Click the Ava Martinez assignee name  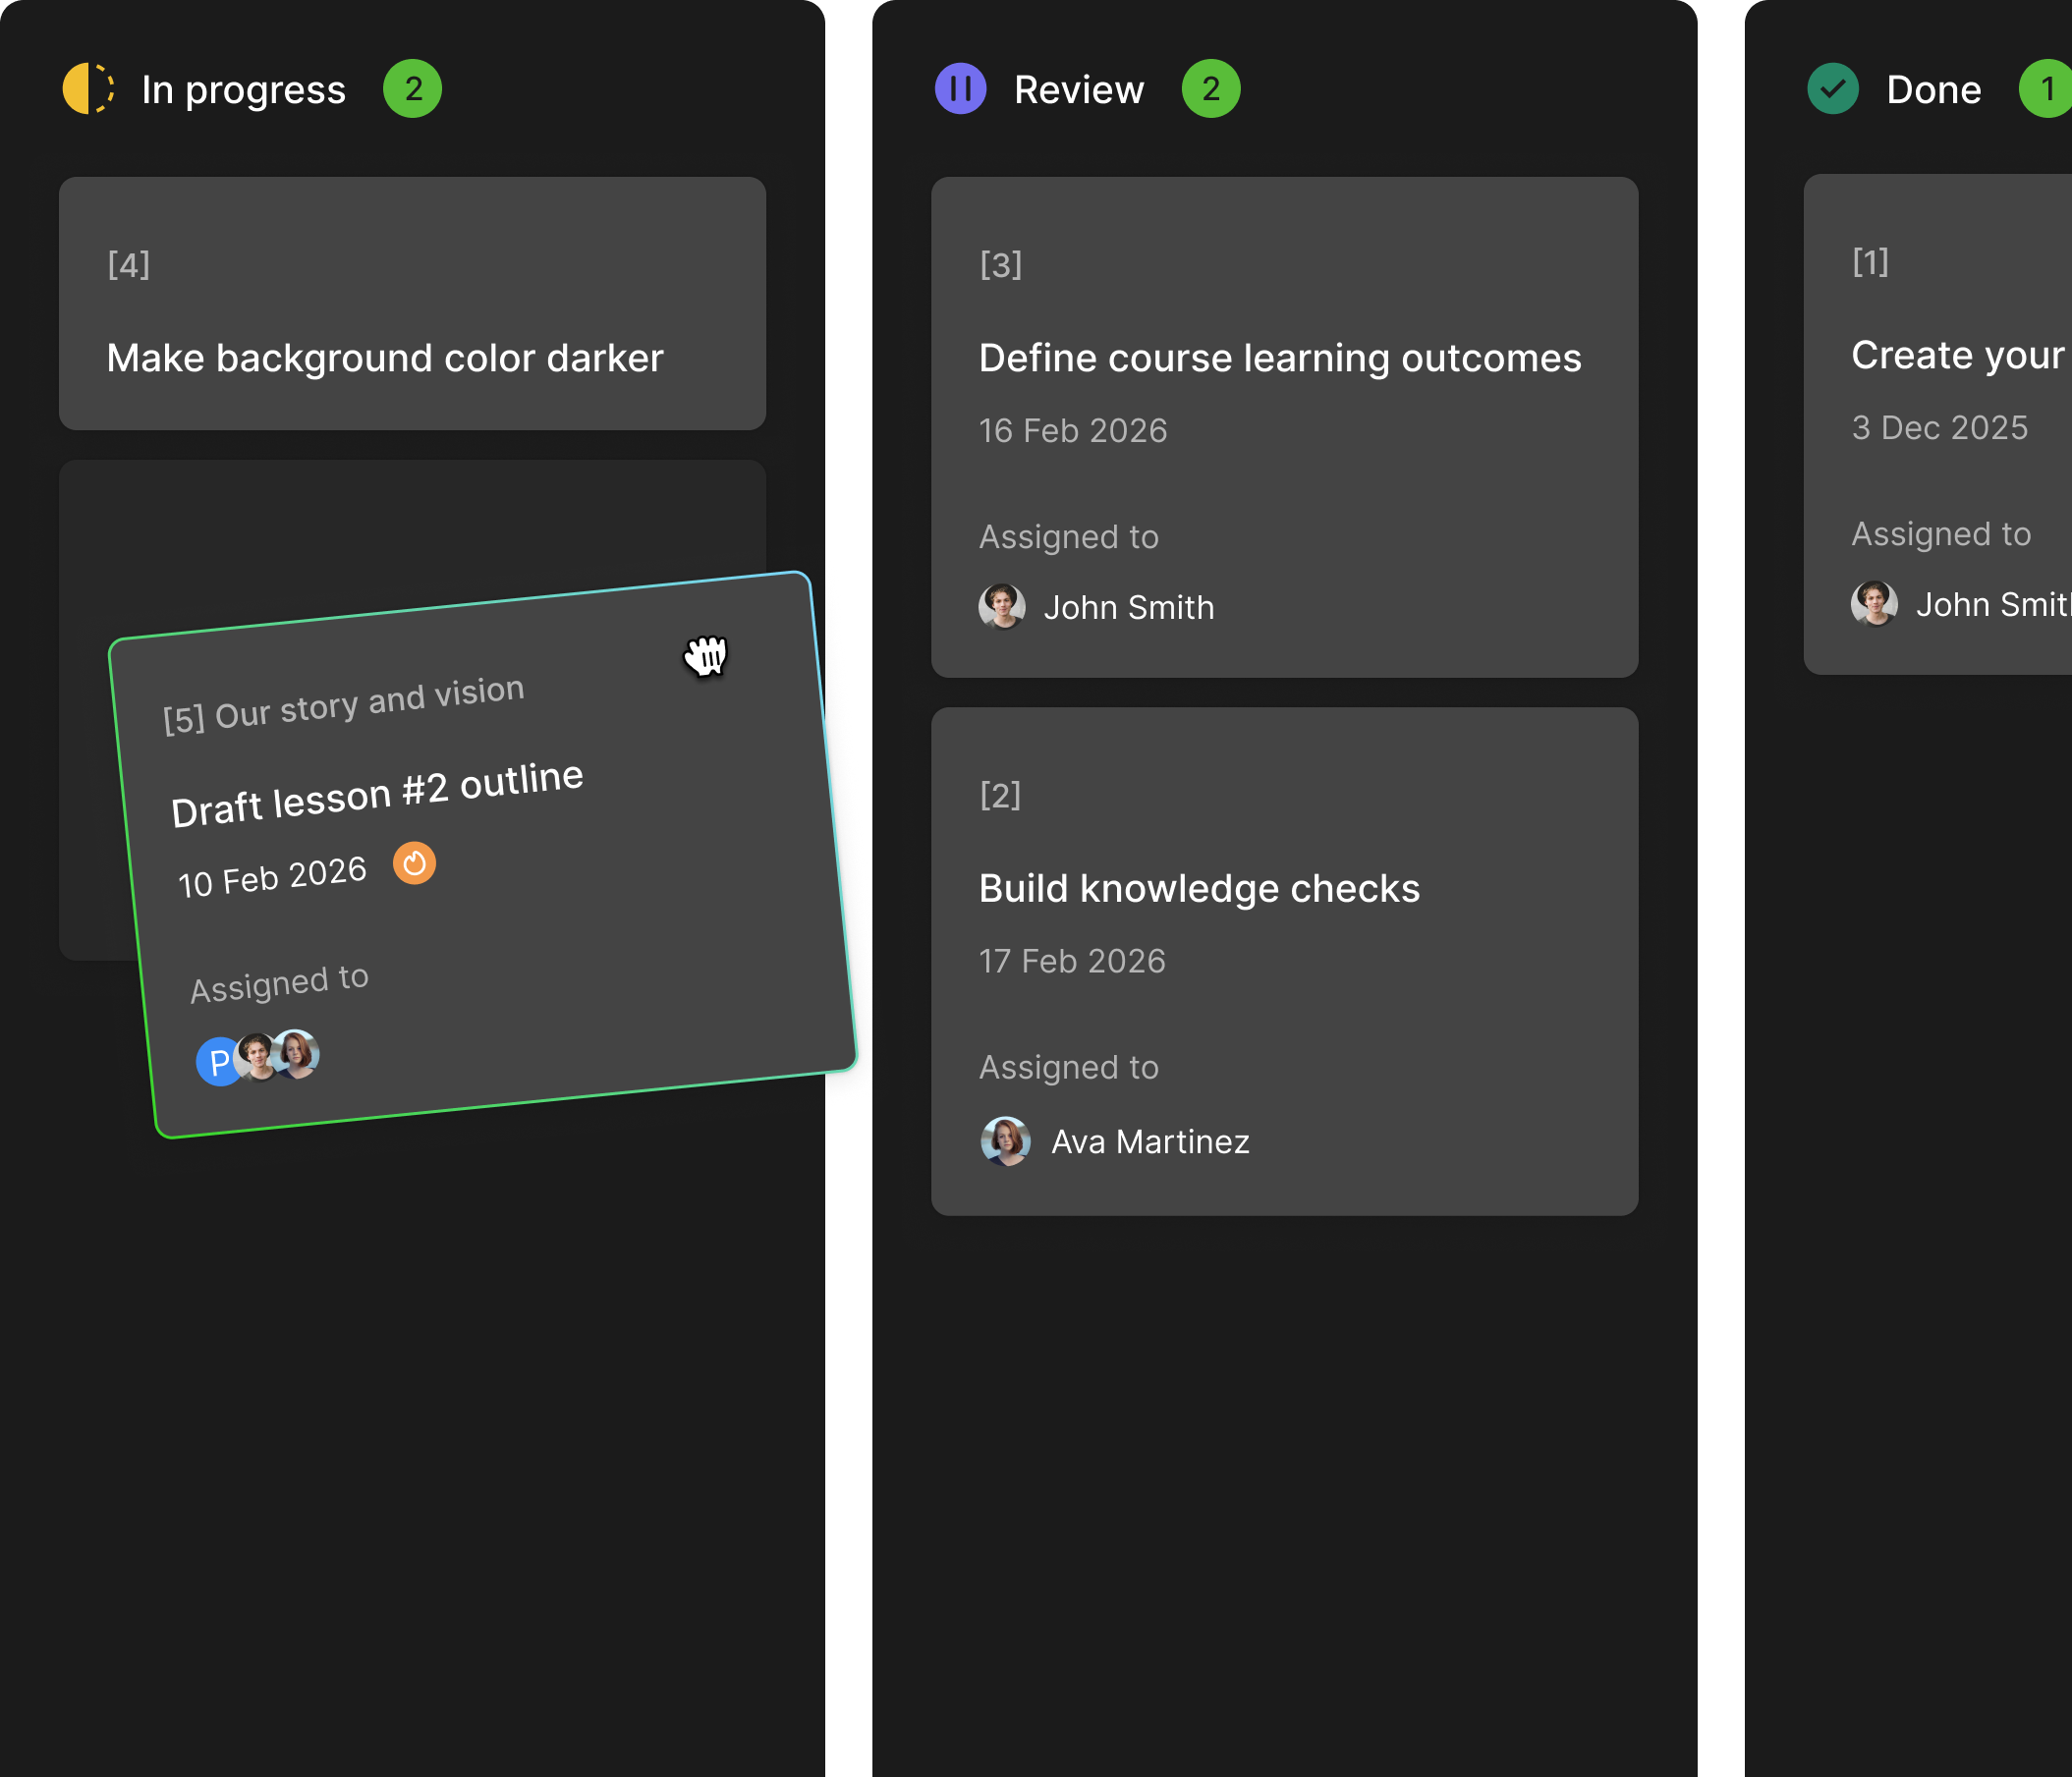pyautogui.click(x=1150, y=1142)
